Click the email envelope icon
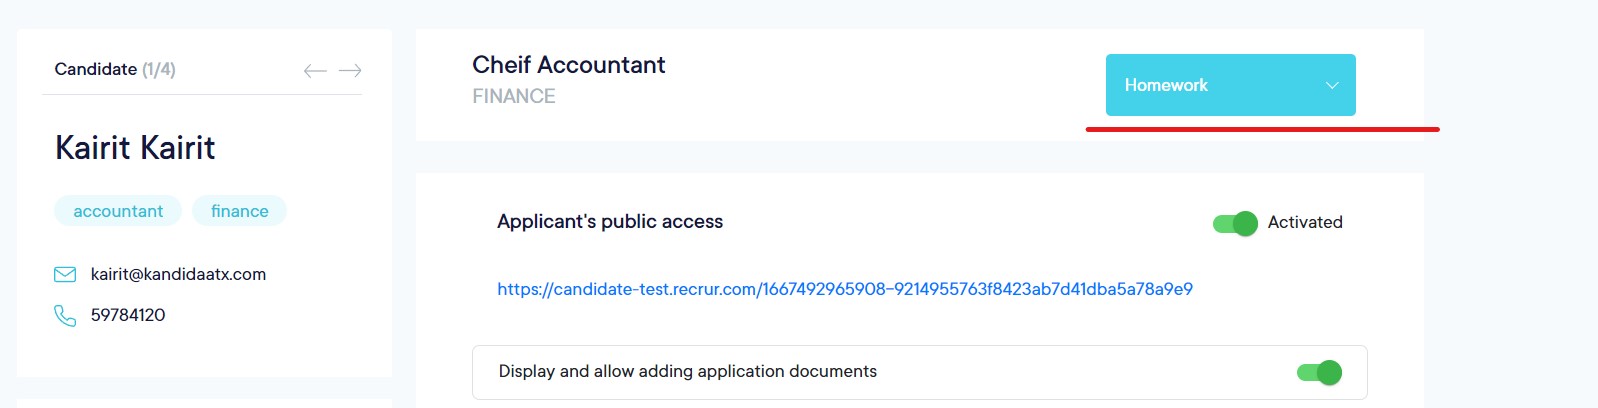This screenshot has width=1598, height=408. point(65,274)
